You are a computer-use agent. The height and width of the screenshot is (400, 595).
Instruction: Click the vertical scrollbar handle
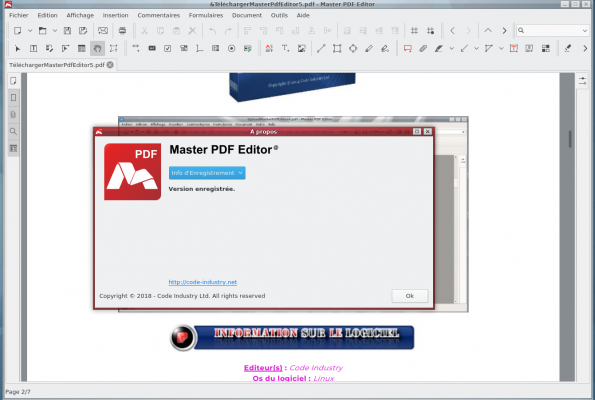(x=570, y=139)
